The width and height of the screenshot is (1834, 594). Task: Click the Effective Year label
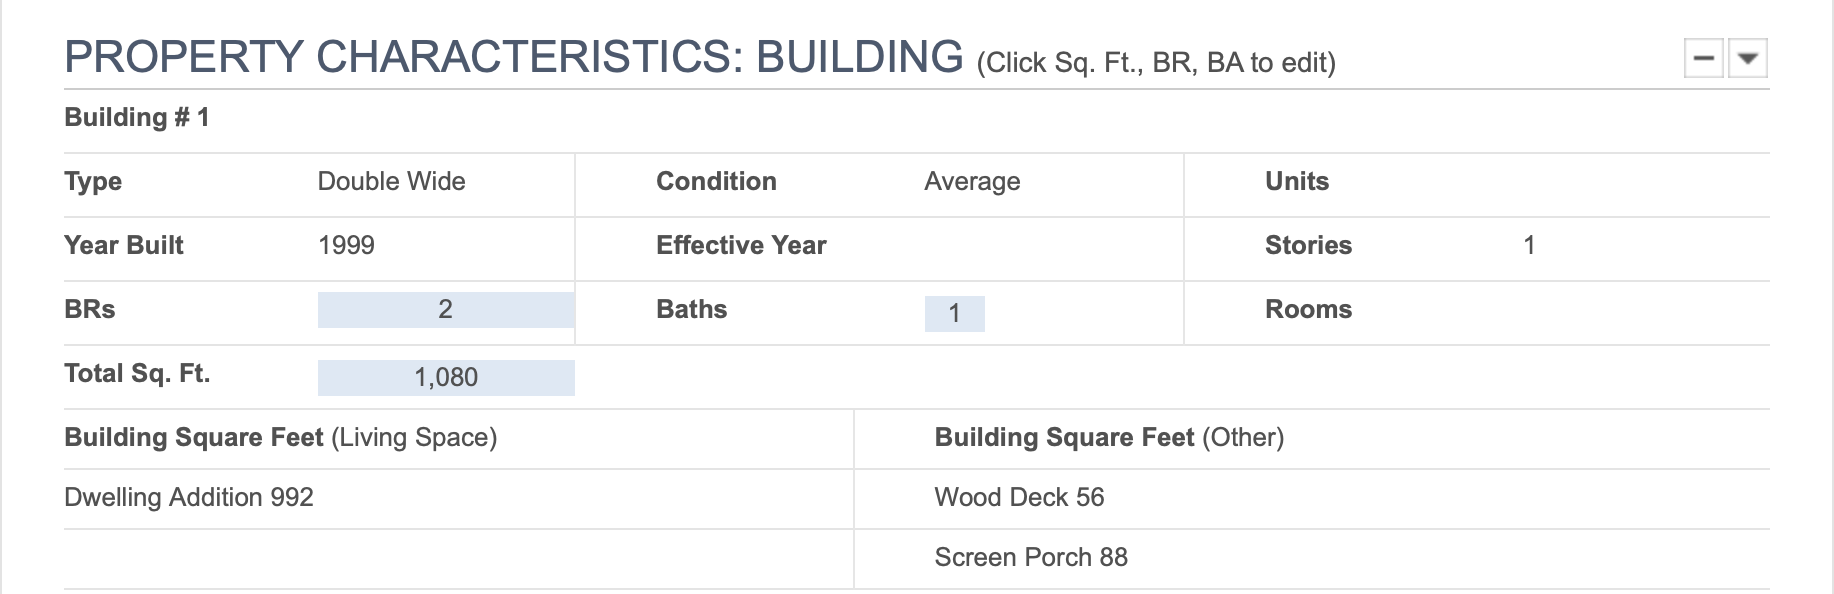point(741,246)
